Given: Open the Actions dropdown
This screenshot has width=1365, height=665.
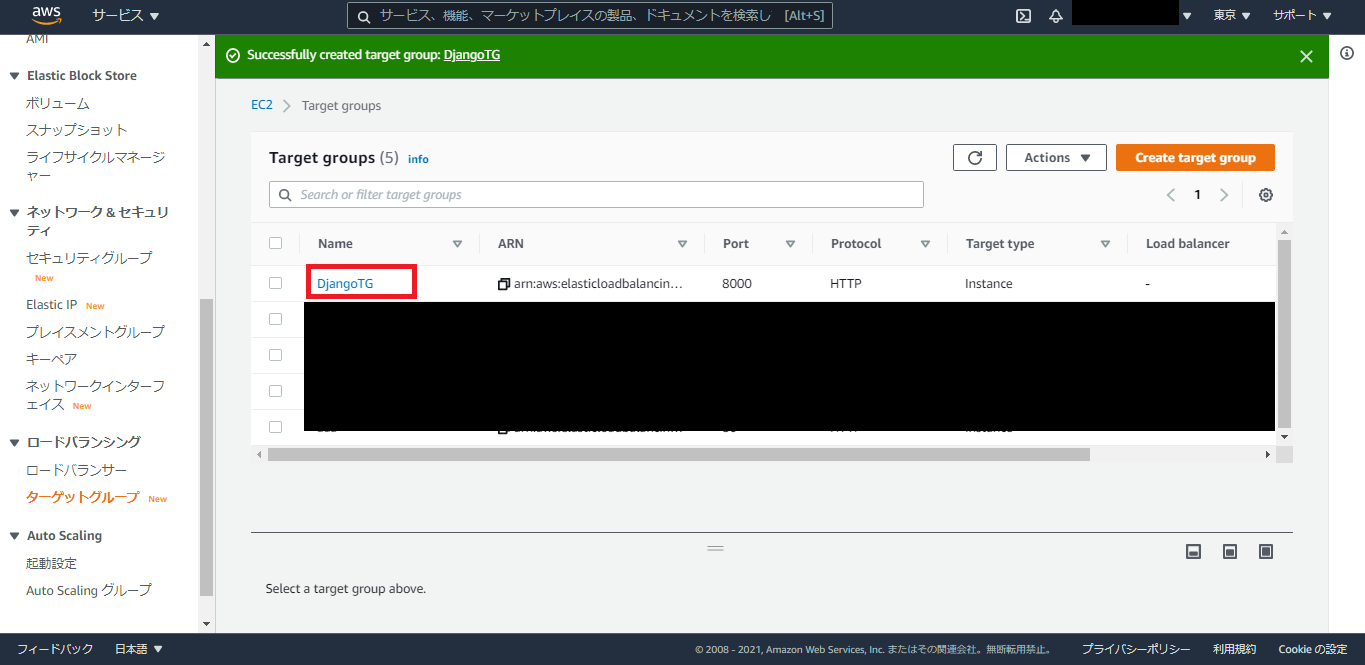Looking at the screenshot, I should (1056, 158).
